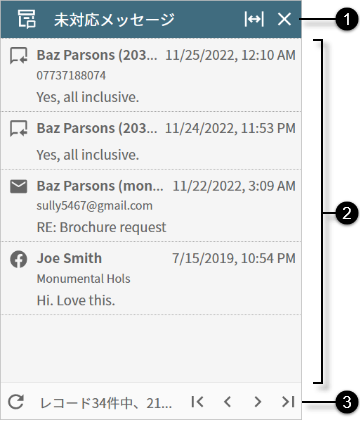The width and height of the screenshot is (360, 422).
Task: Click the 未対応メッセージ panel title
Action: [114, 20]
